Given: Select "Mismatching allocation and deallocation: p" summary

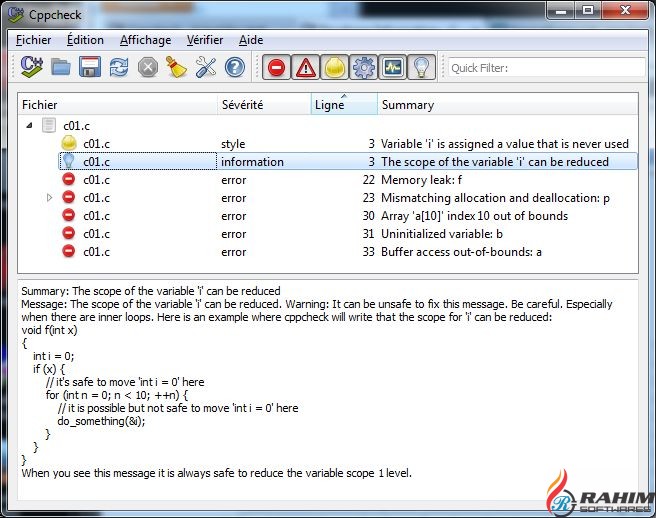Looking at the screenshot, I should pos(495,198).
